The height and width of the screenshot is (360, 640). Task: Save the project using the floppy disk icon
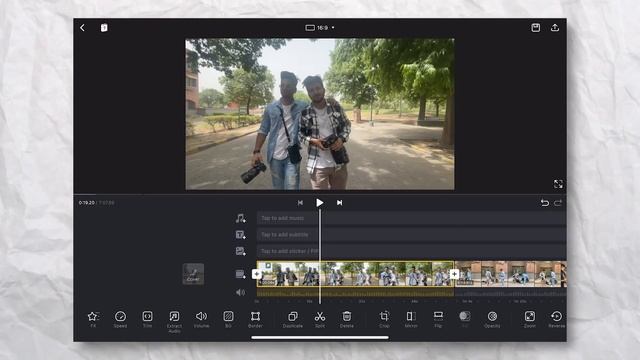tap(536, 27)
